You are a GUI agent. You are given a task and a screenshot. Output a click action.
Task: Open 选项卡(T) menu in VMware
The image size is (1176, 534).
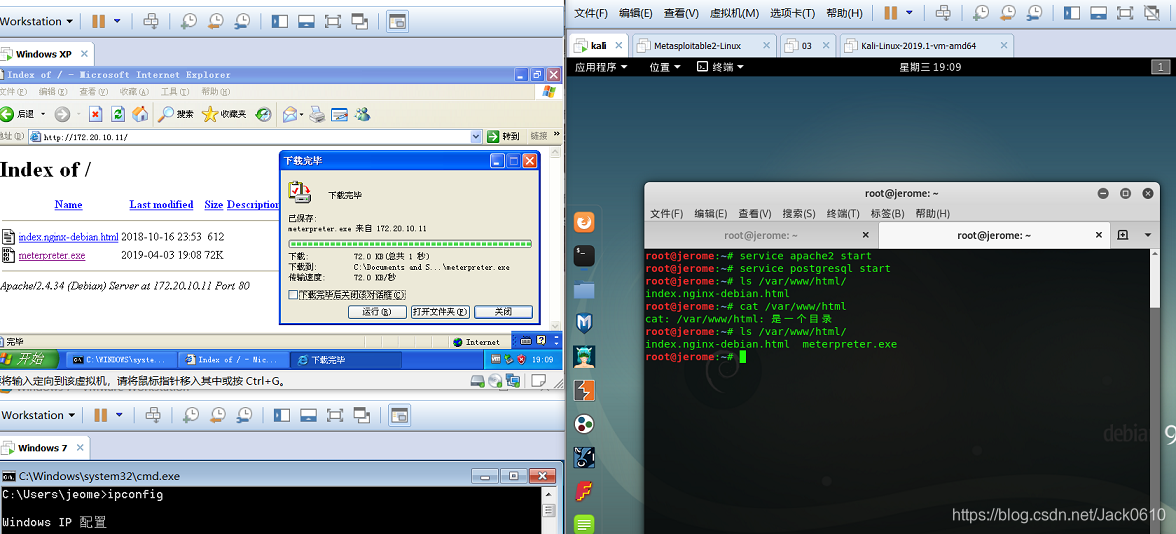792,13
